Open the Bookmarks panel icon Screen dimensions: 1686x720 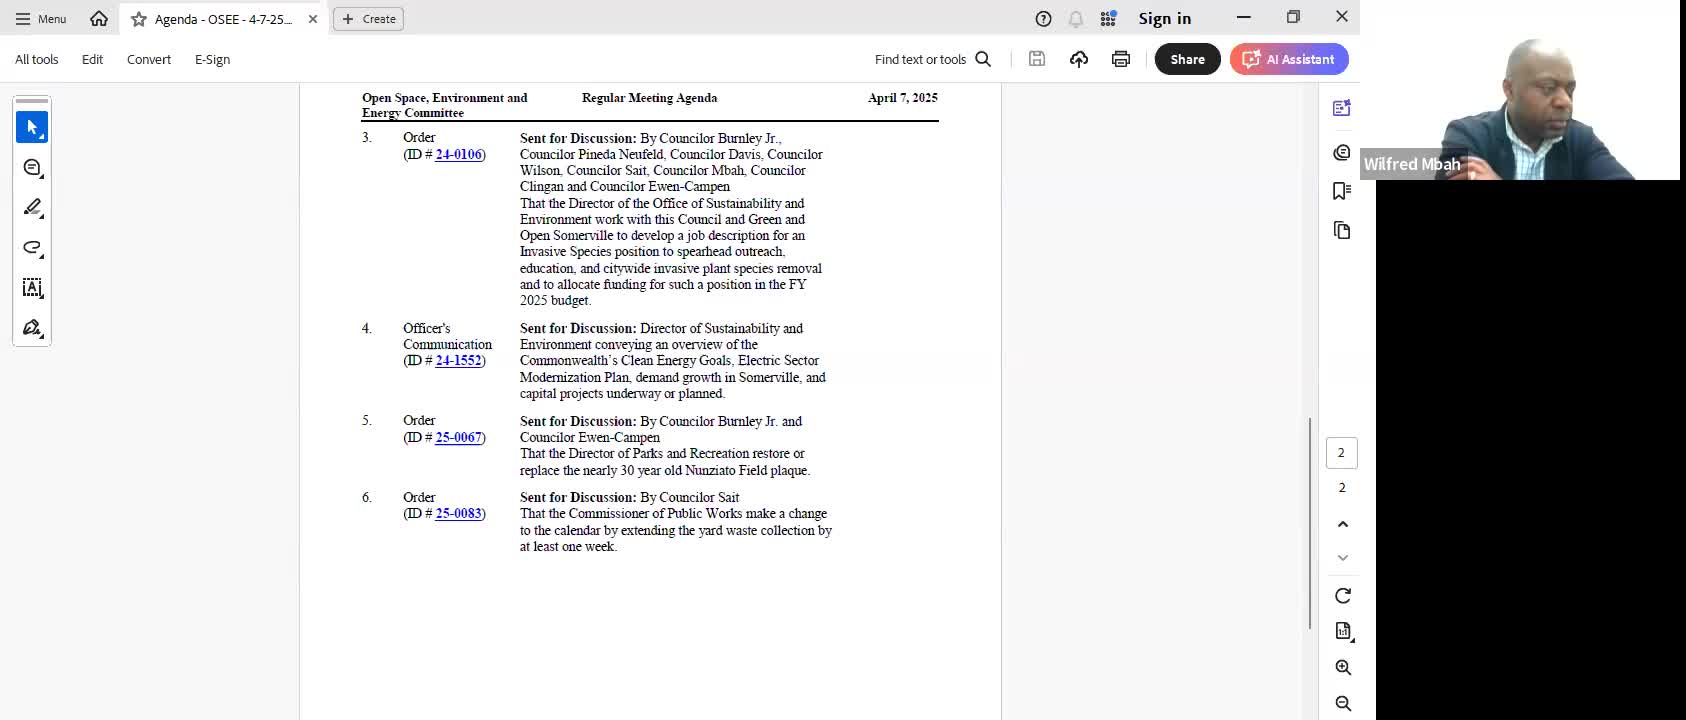[1342, 191]
